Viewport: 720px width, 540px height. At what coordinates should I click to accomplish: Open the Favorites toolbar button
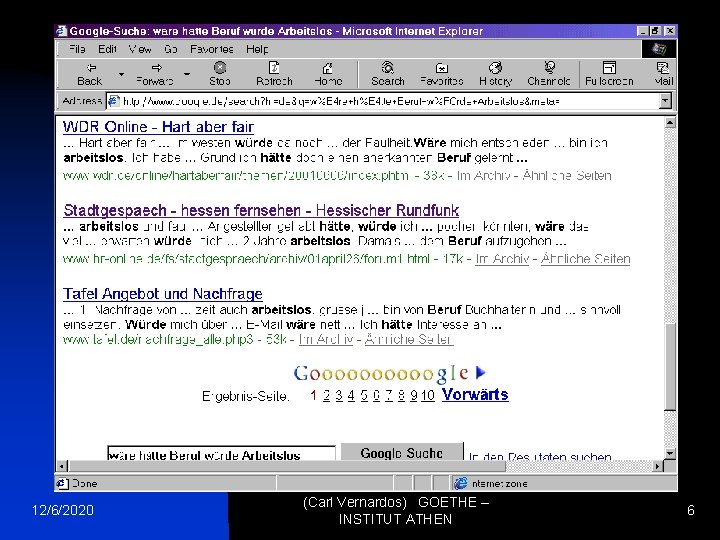[x=442, y=74]
